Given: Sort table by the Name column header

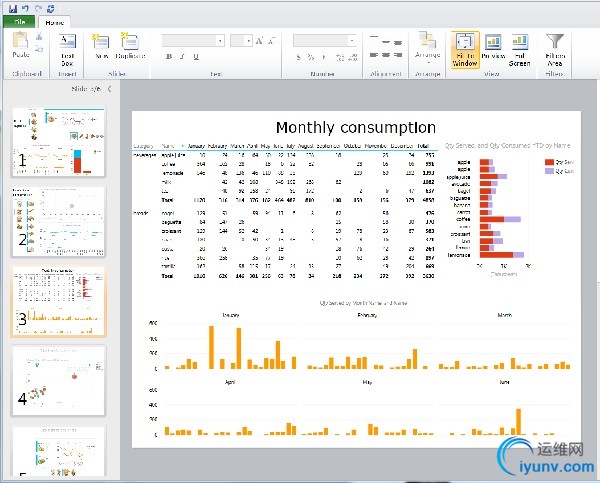Looking at the screenshot, I should tap(168, 146).
